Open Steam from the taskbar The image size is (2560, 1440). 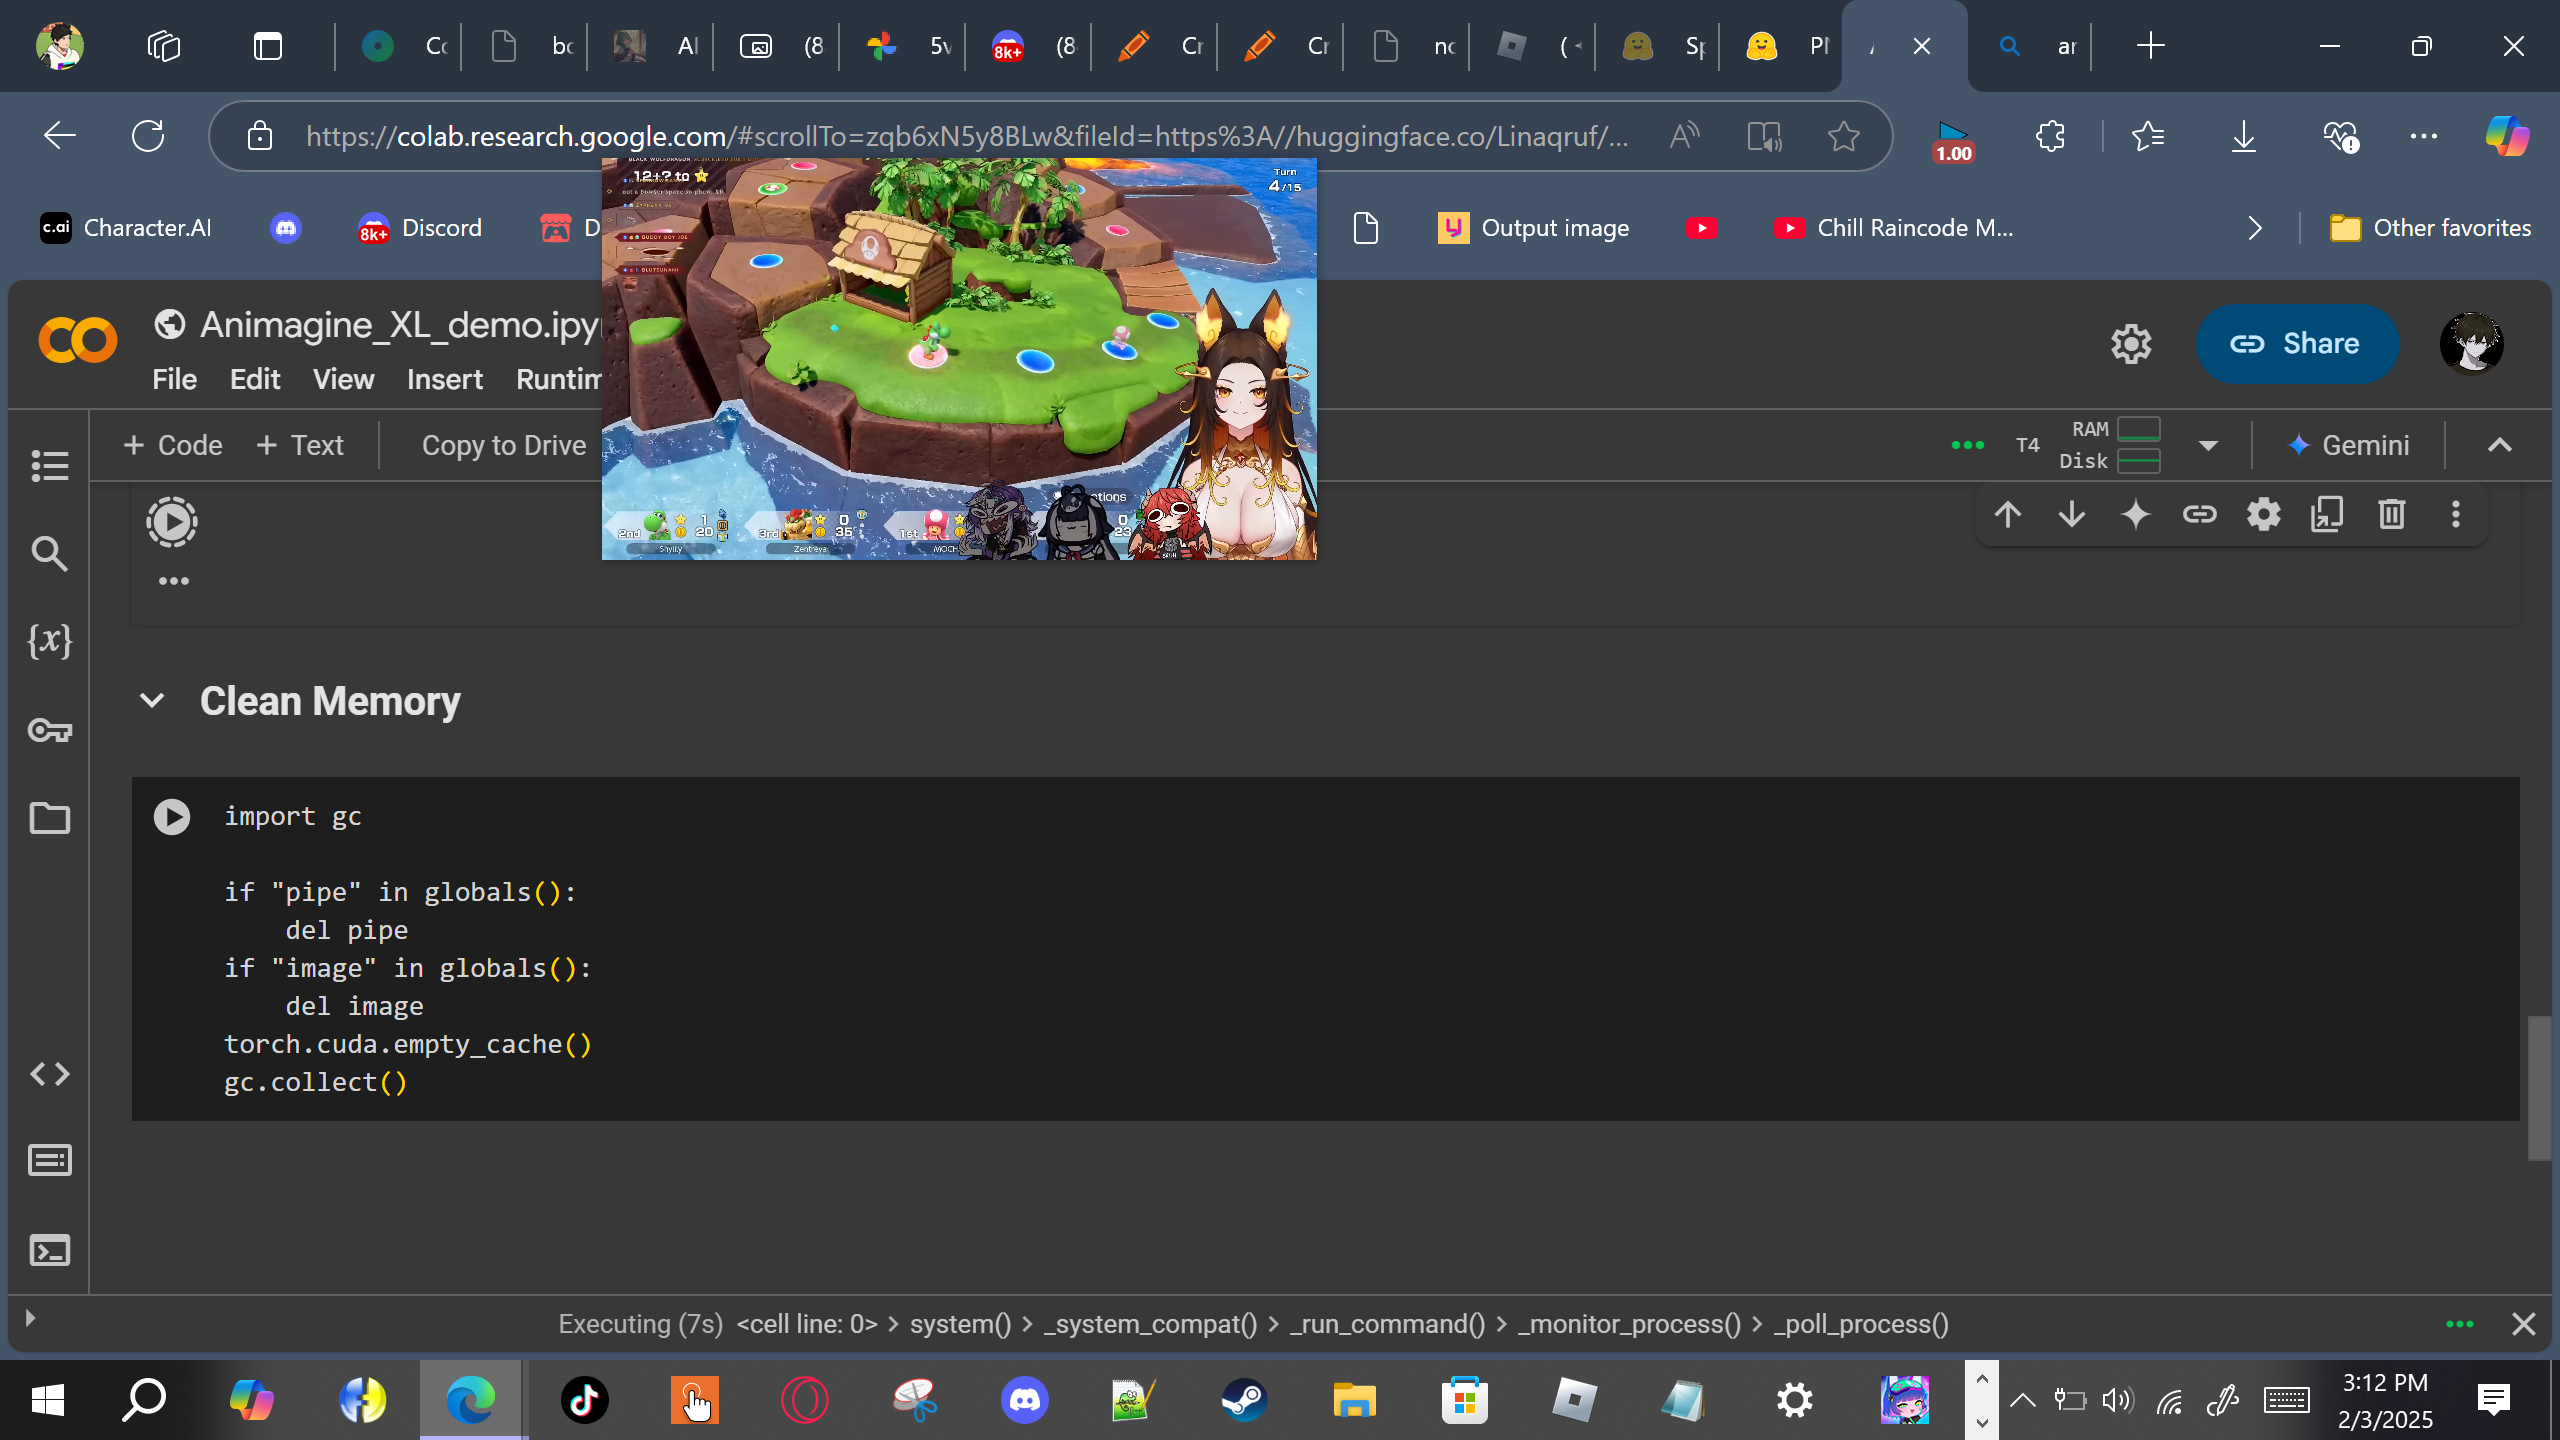pos(1244,1400)
